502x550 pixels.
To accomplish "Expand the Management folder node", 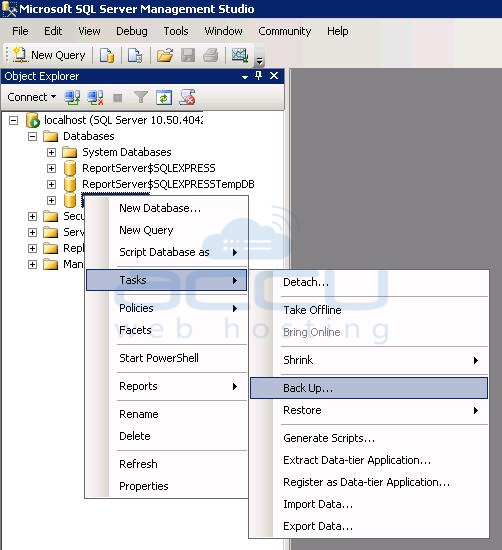I will (x=32, y=264).
